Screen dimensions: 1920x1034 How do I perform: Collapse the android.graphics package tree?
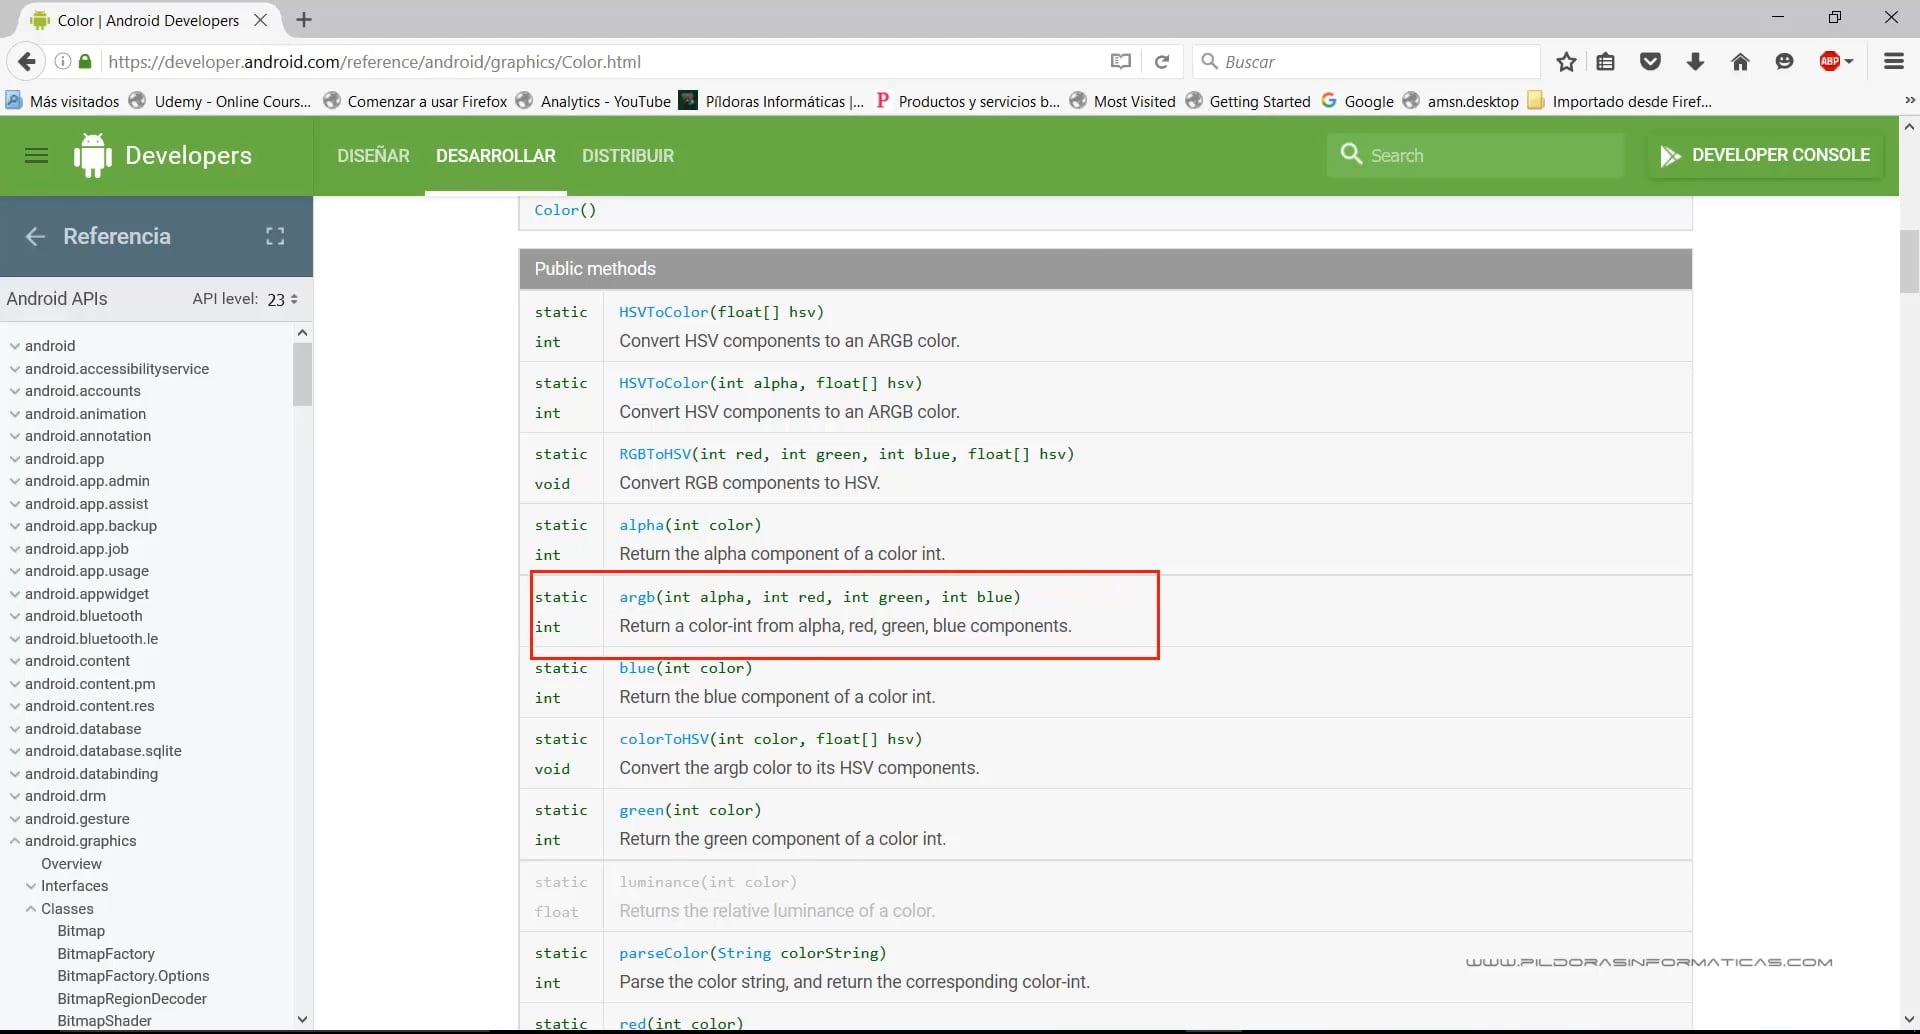pyautogui.click(x=15, y=841)
